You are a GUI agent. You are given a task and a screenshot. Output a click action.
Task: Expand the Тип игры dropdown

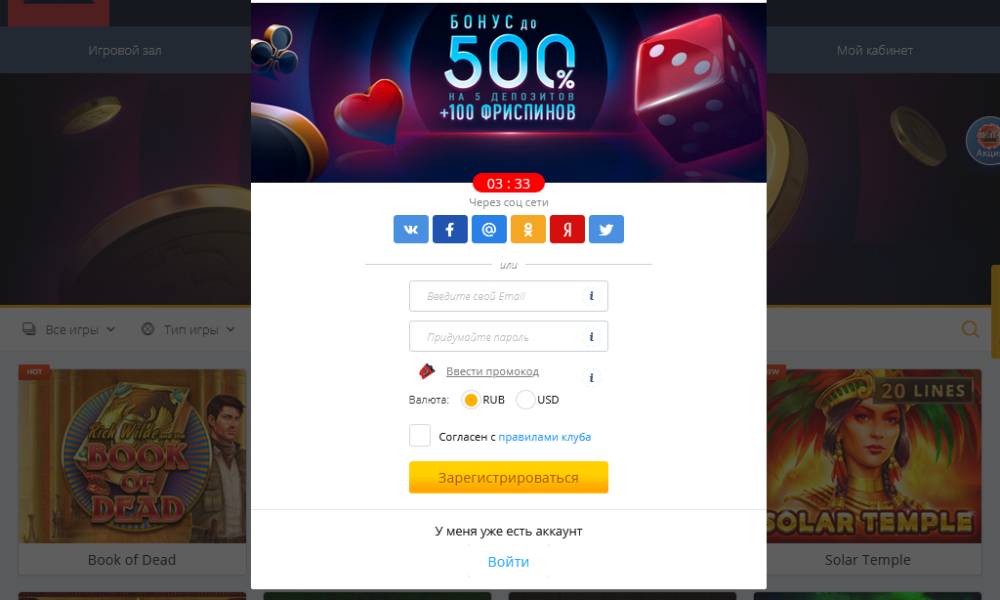point(188,330)
